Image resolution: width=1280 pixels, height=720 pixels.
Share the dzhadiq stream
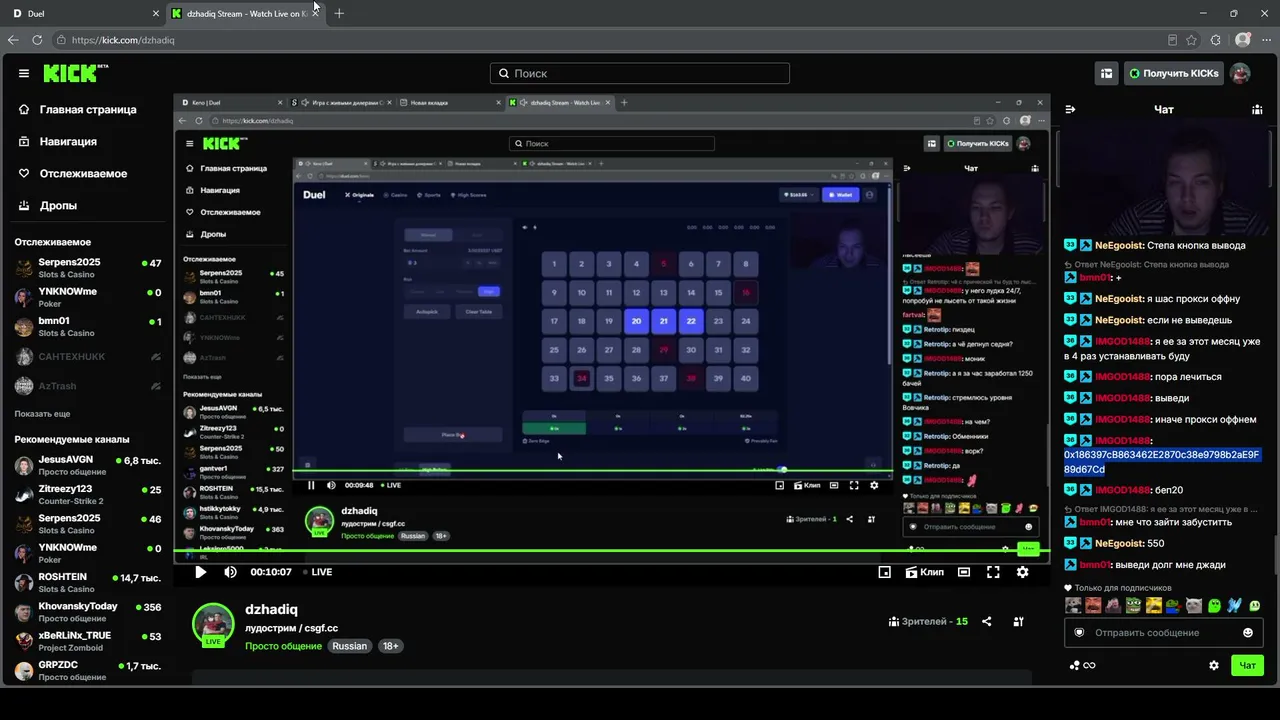pos(987,621)
